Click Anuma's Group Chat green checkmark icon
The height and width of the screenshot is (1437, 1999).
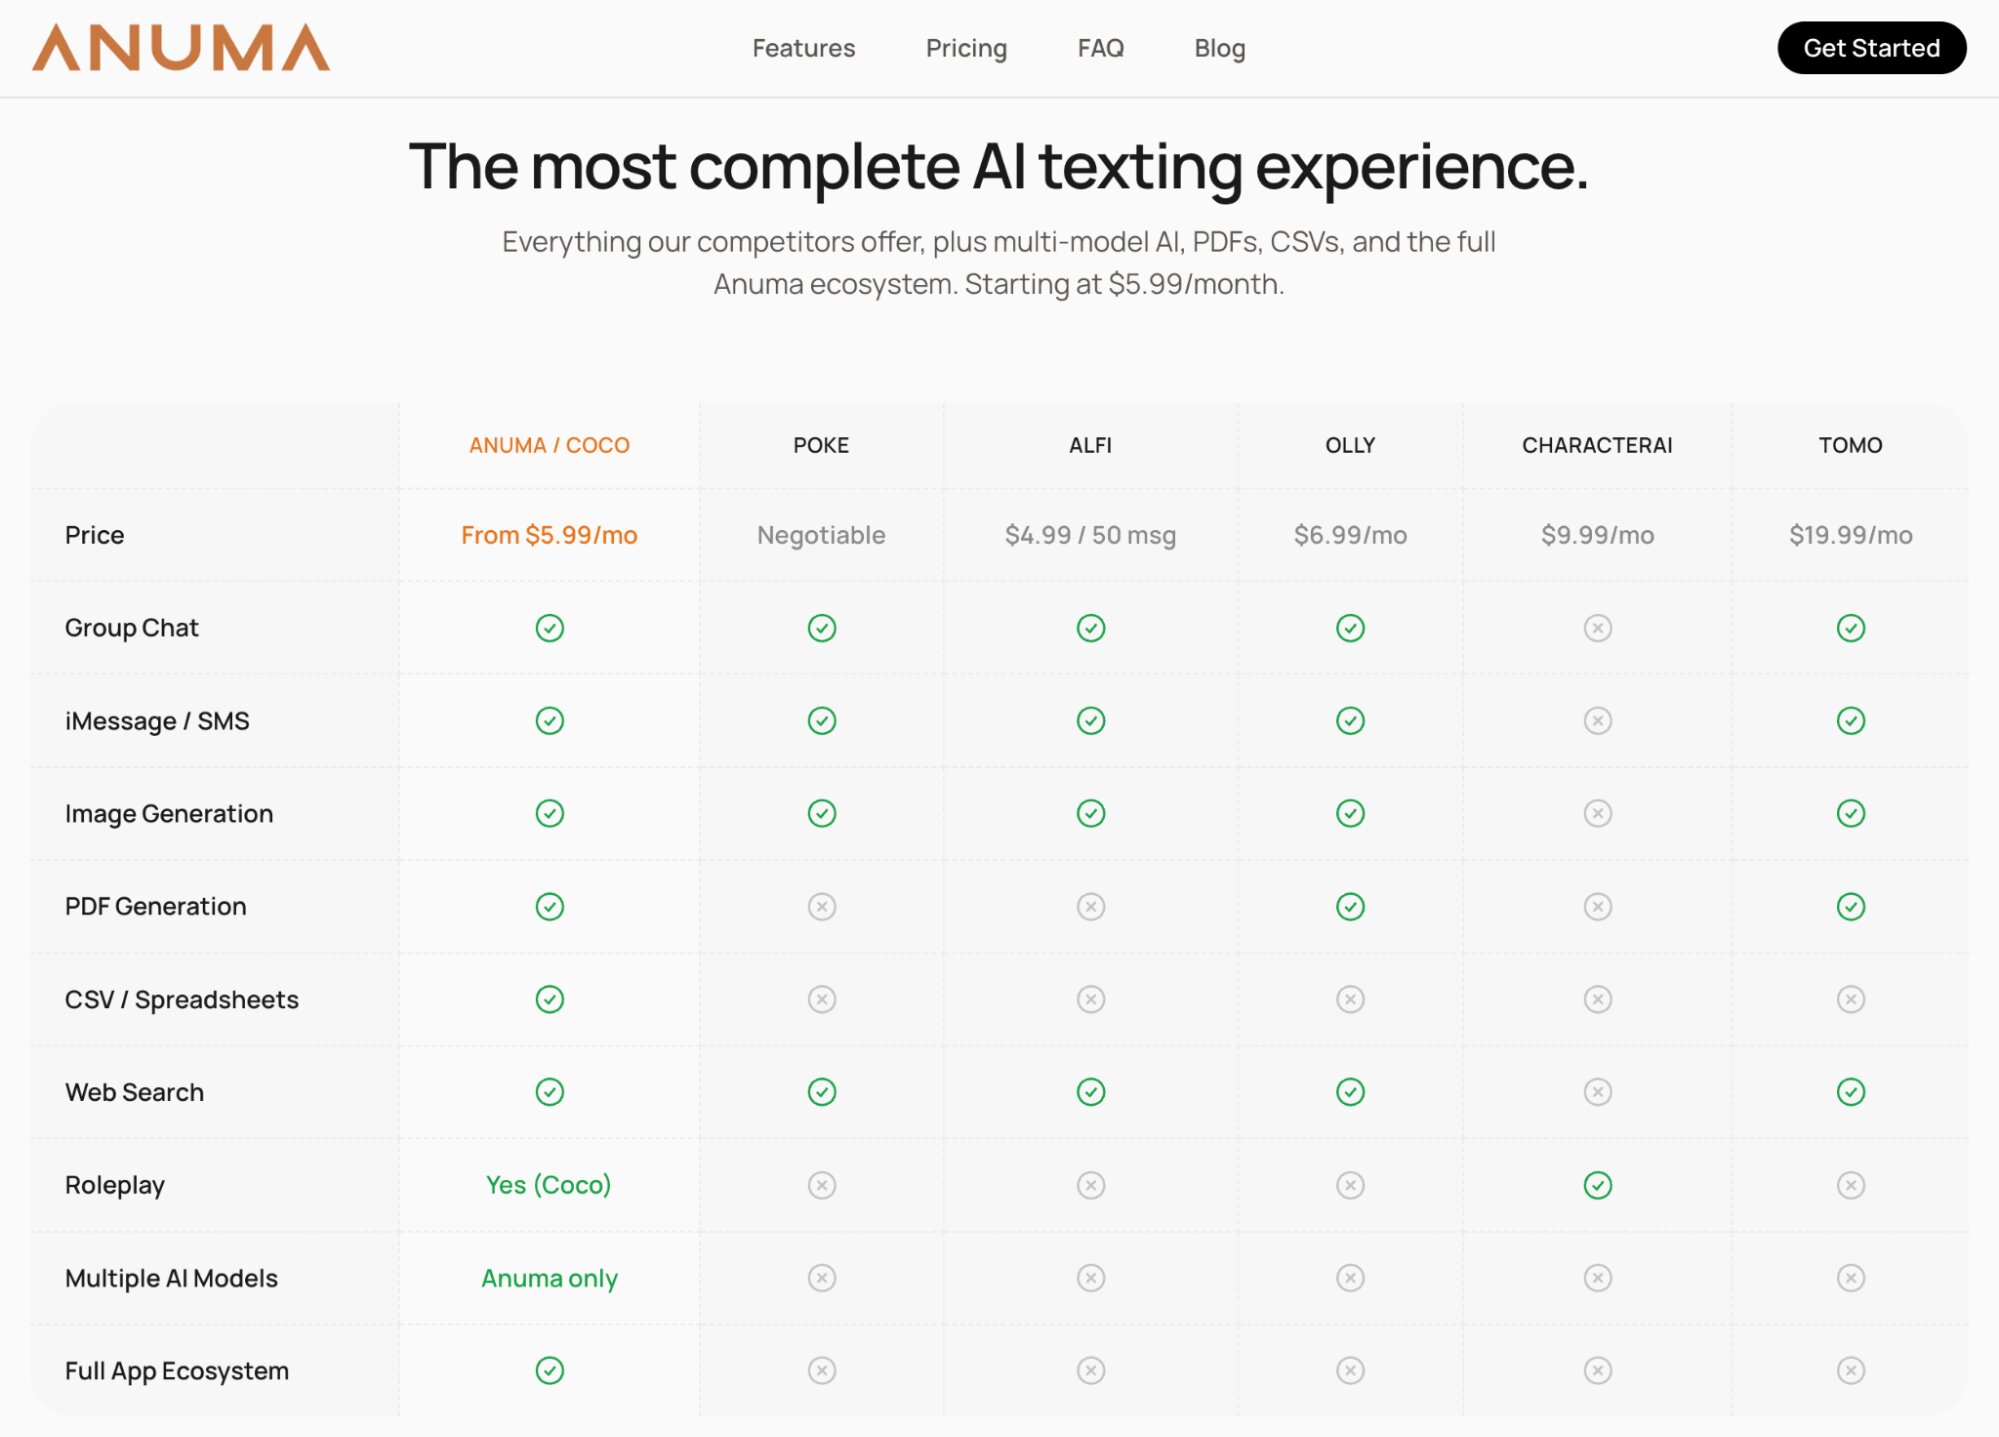(x=549, y=628)
